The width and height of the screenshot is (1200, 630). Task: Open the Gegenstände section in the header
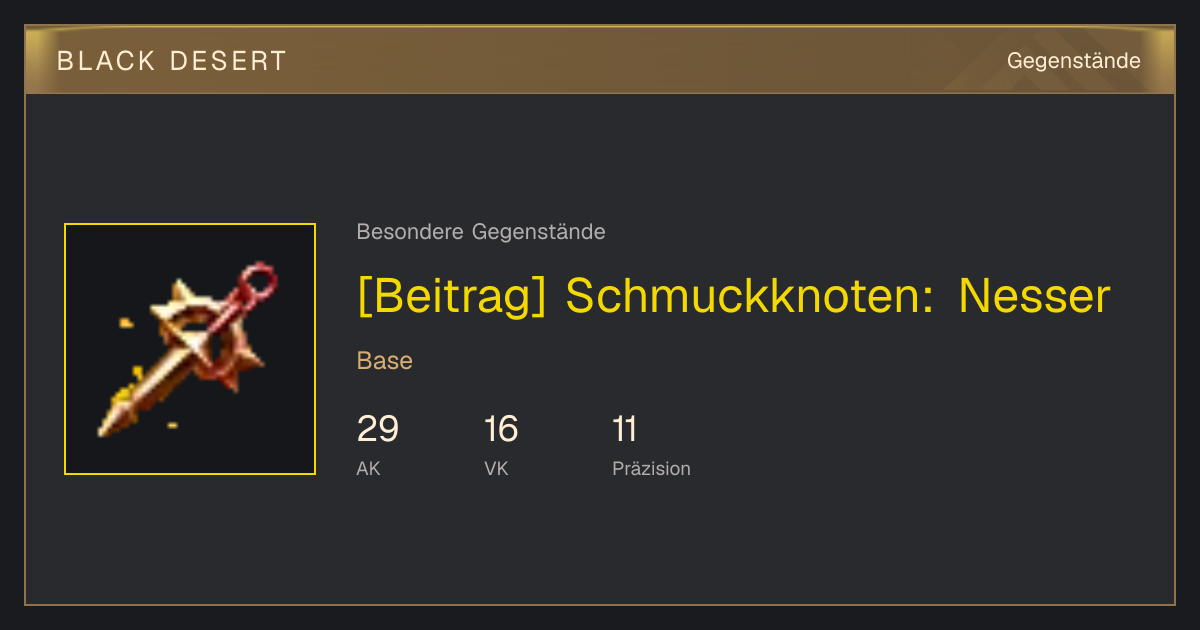(x=1073, y=61)
